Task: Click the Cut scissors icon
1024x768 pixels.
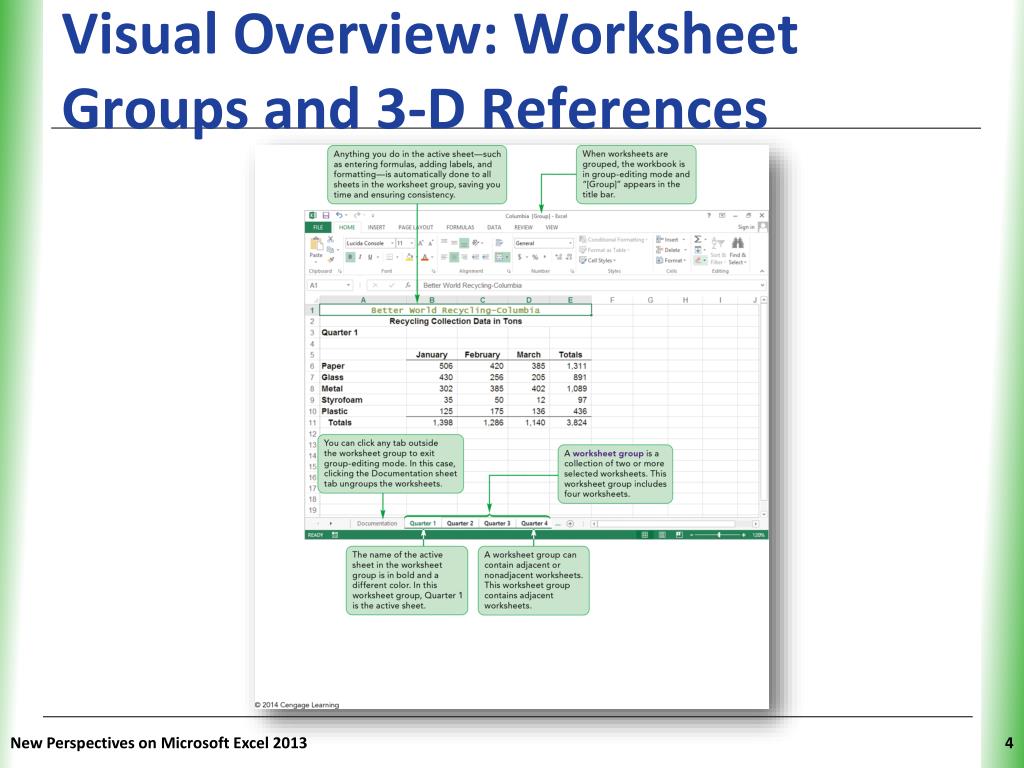Action: (330, 239)
